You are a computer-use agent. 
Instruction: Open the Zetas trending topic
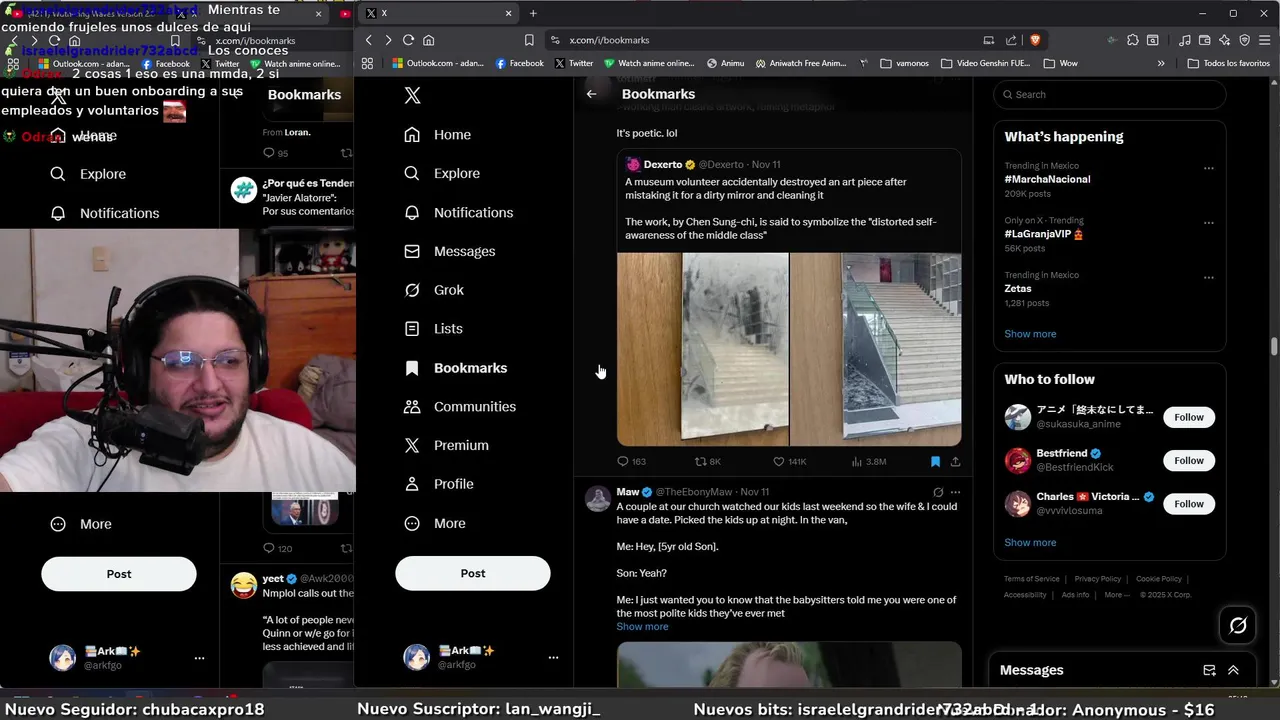(x=1017, y=288)
